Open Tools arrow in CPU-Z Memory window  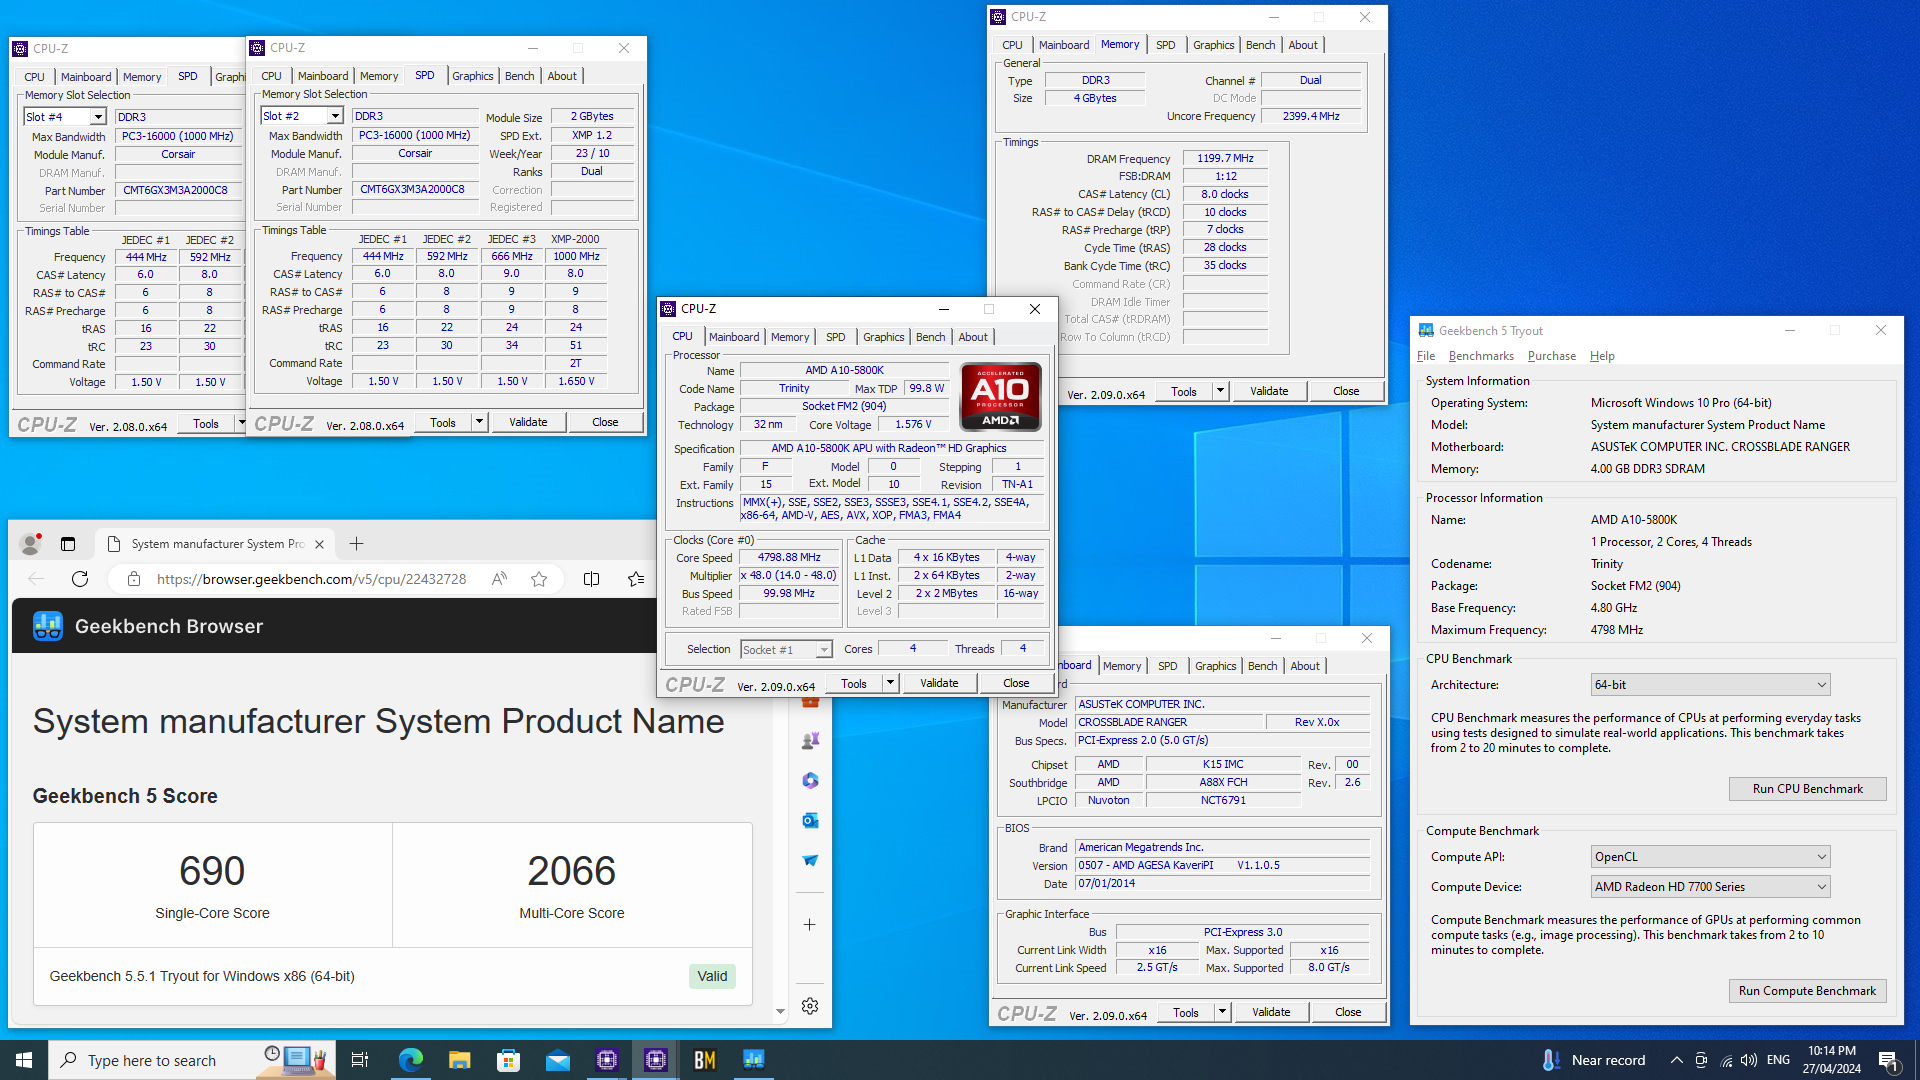click(x=1220, y=391)
